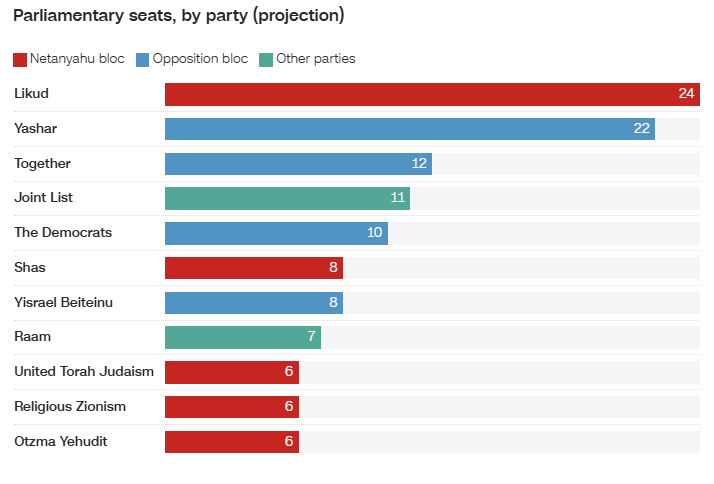
Task: Click the Raam party name label
Action: (x=32, y=336)
